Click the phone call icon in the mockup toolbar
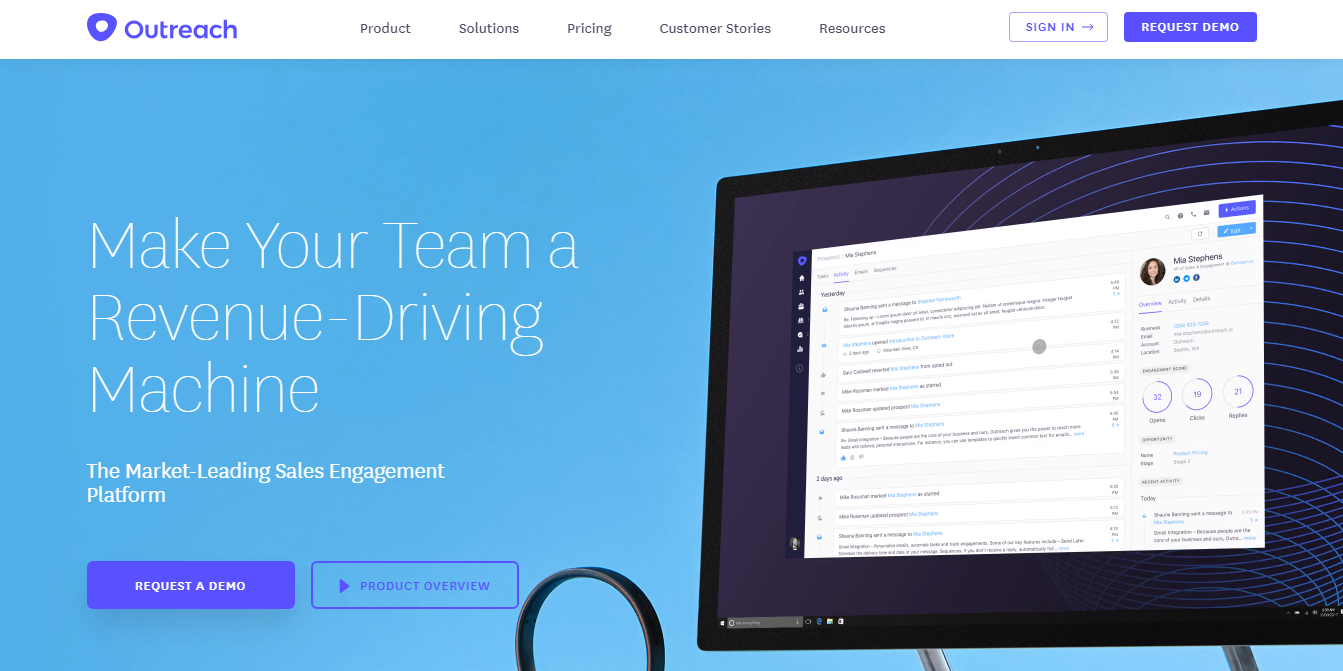 1193,214
